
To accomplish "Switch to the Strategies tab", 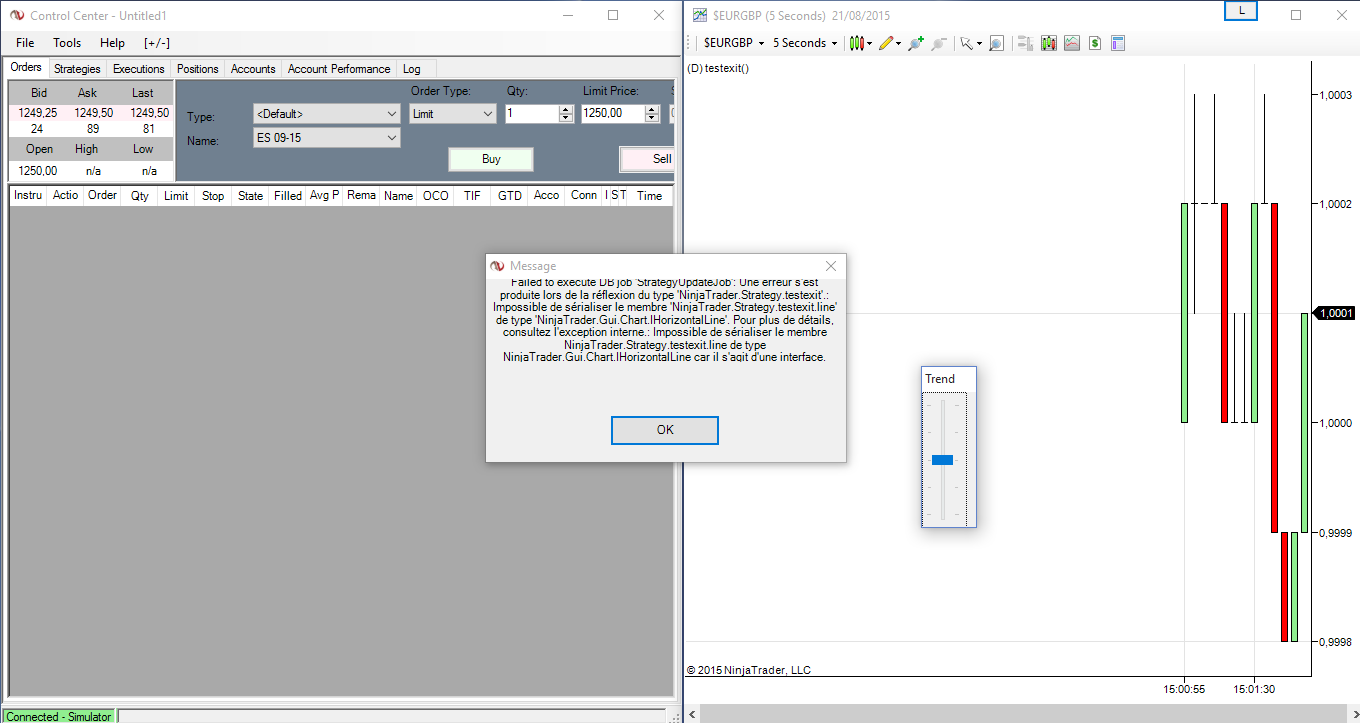I will pyautogui.click(x=77, y=69).
